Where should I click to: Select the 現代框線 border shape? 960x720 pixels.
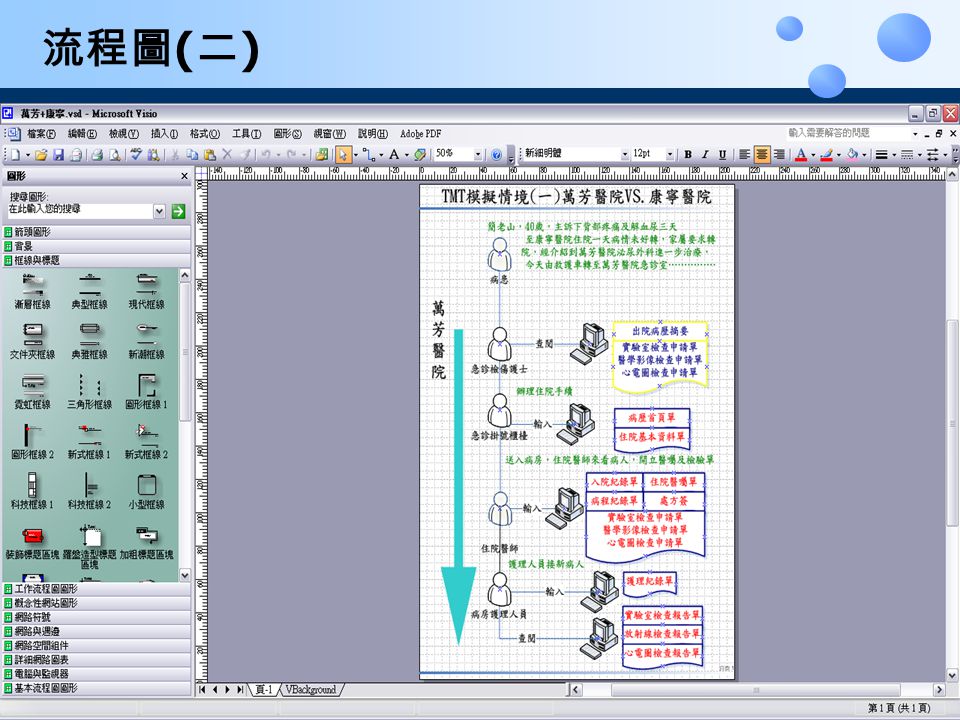146,292
